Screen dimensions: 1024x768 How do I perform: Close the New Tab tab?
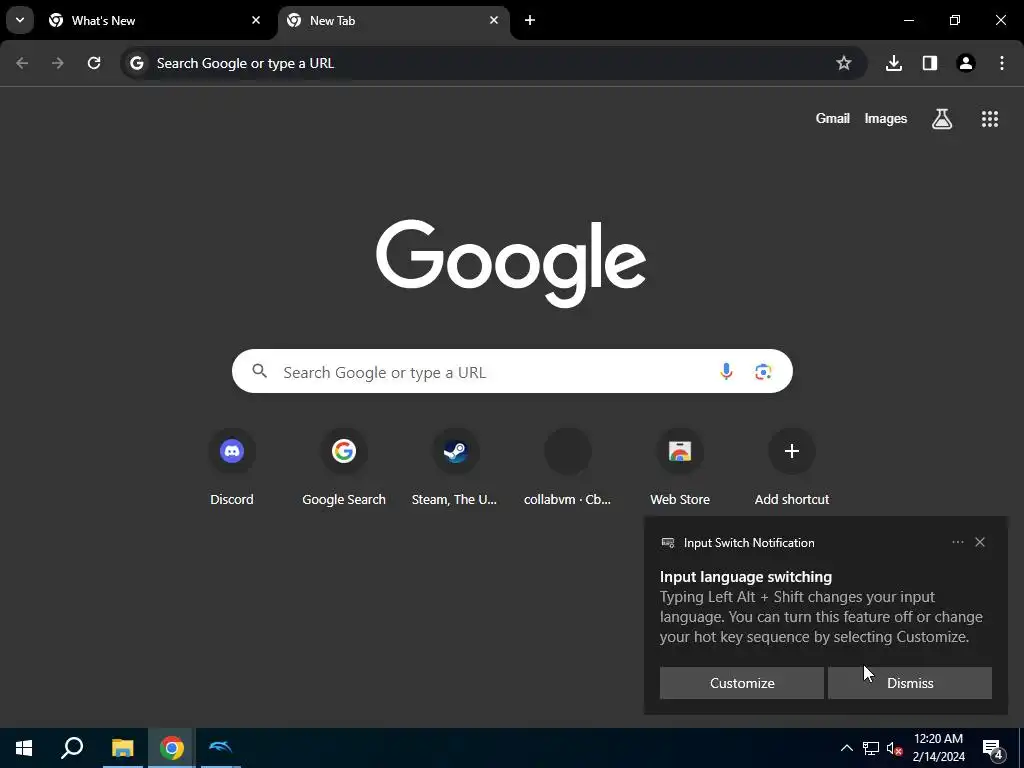pyautogui.click(x=494, y=20)
